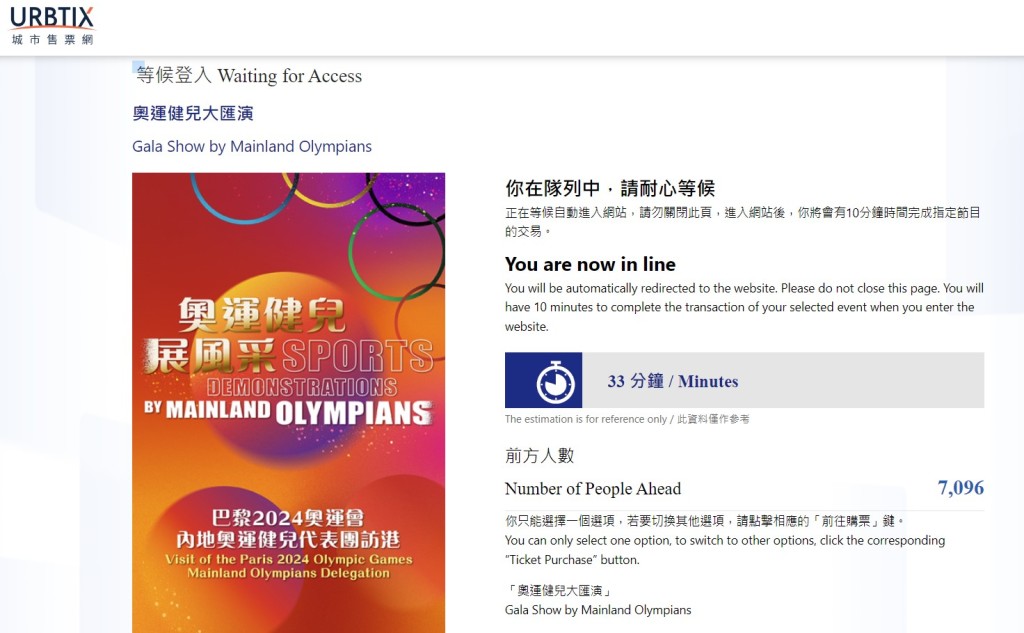Screen dimensions: 1024x633
Task: Click the Olympians event poster image
Action: coord(289,402)
